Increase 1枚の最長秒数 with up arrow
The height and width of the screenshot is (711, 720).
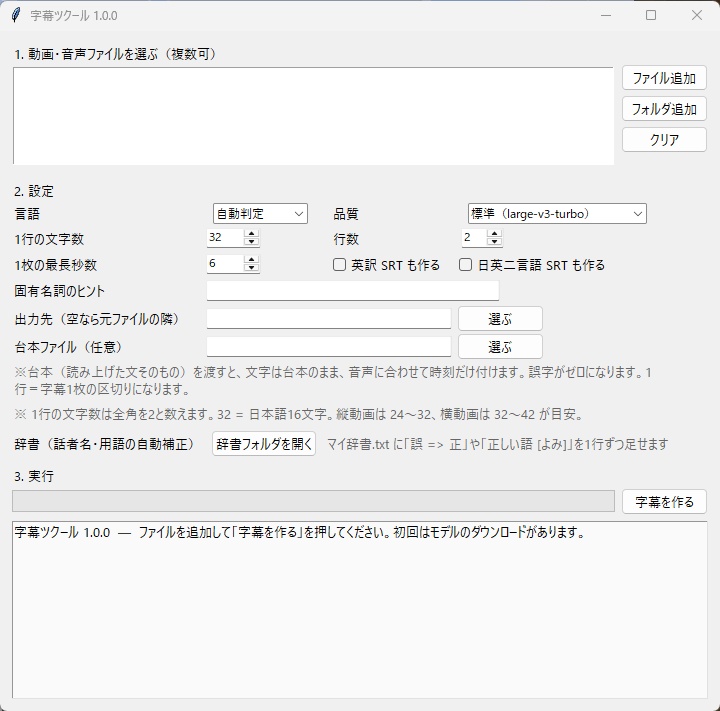click(x=252, y=260)
